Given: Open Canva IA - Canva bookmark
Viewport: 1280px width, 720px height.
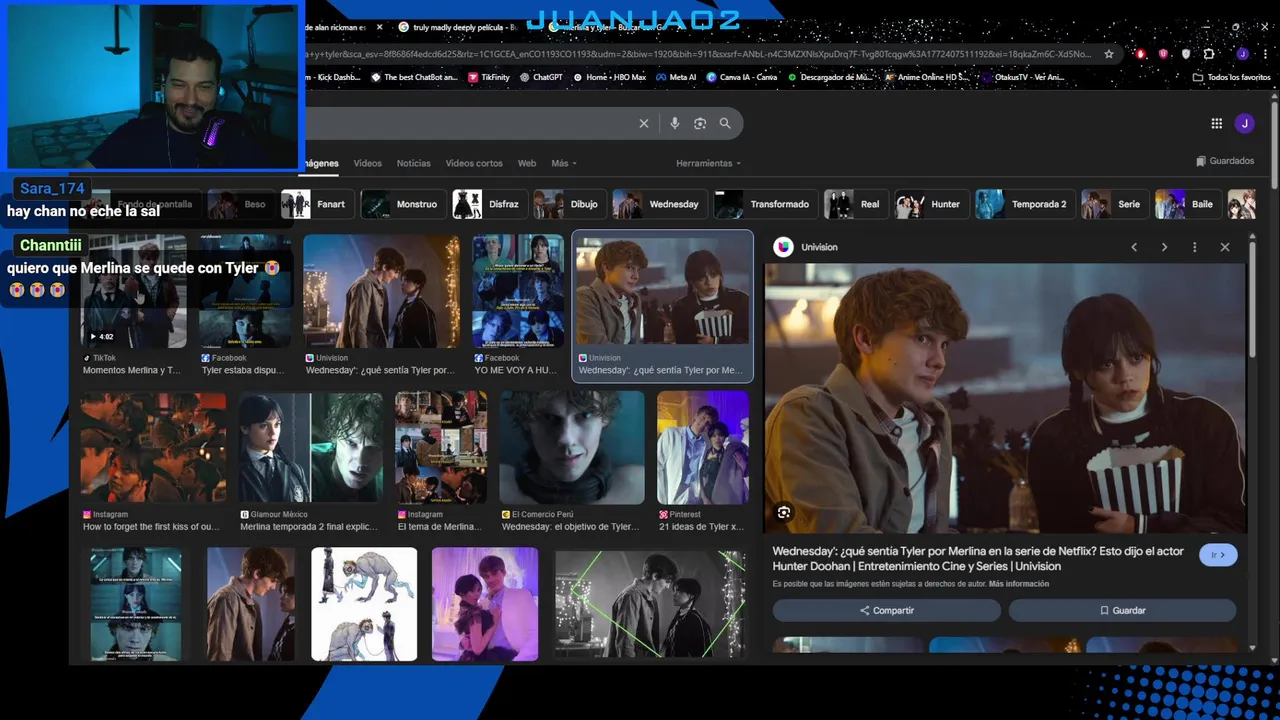Looking at the screenshot, I should click(x=741, y=77).
